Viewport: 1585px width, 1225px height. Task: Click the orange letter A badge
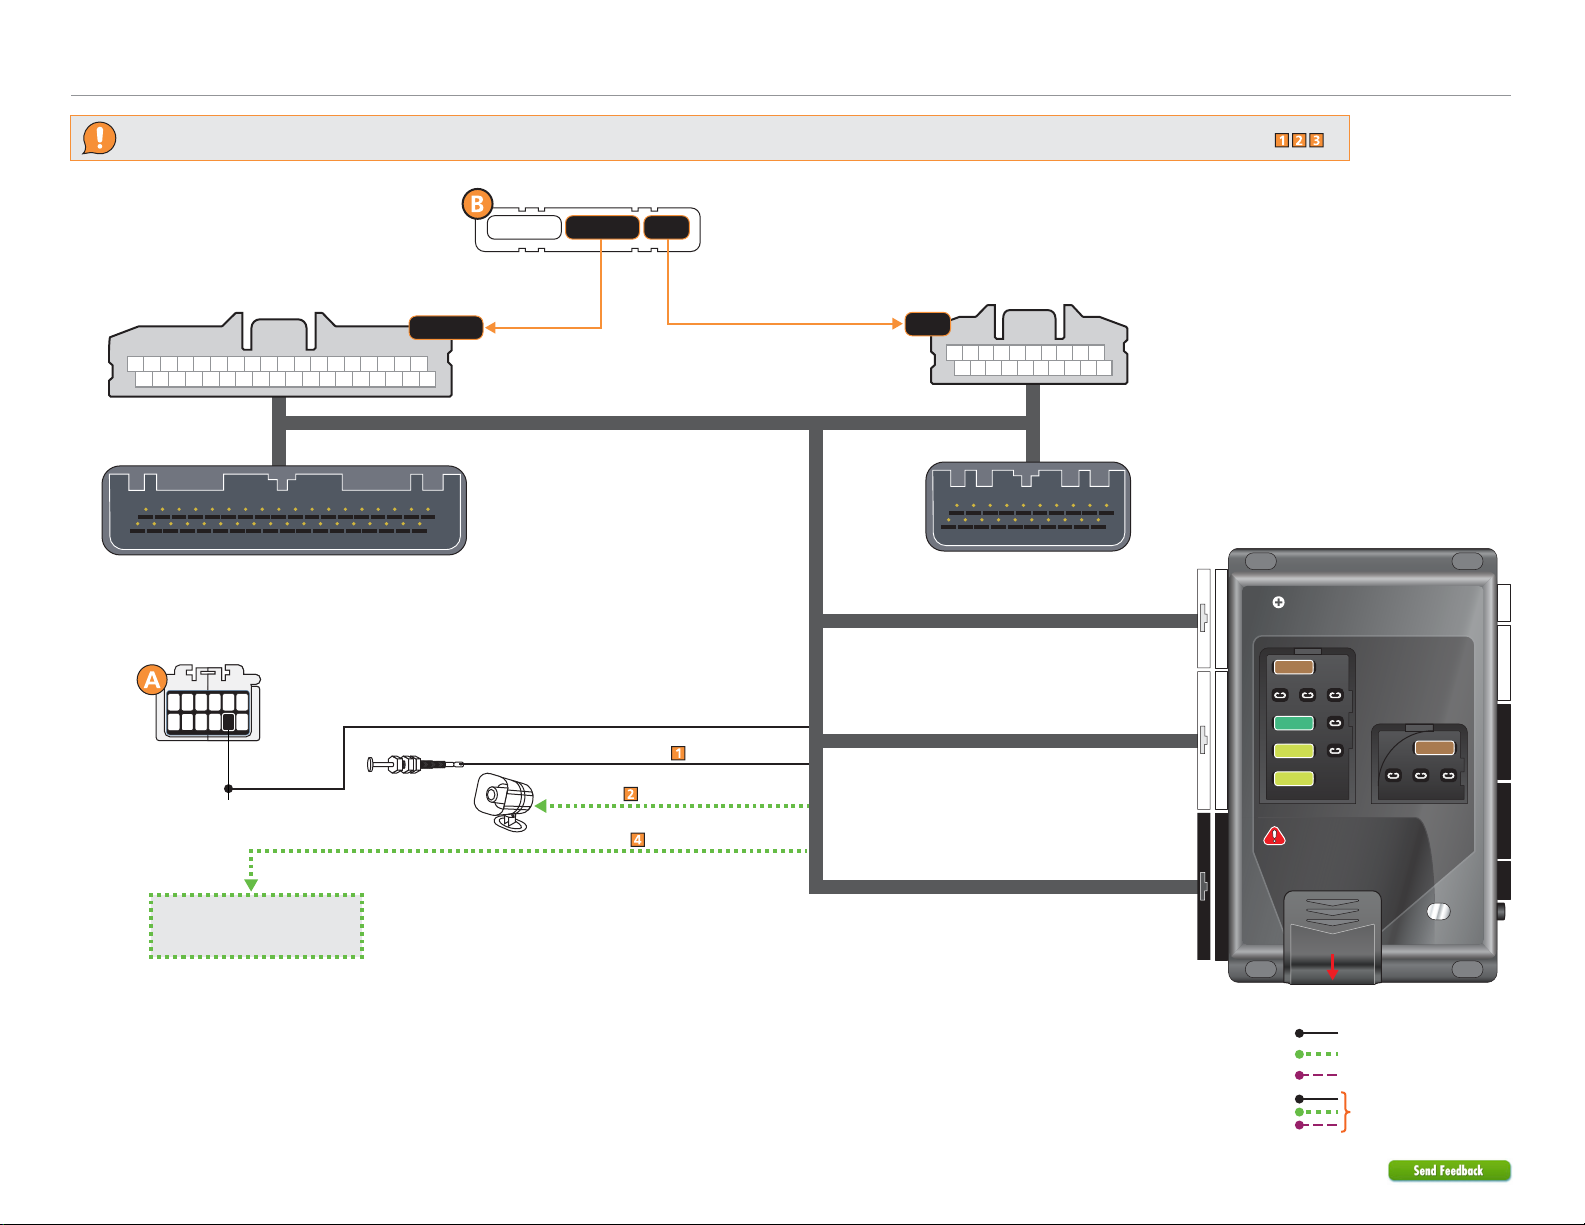coord(151,681)
